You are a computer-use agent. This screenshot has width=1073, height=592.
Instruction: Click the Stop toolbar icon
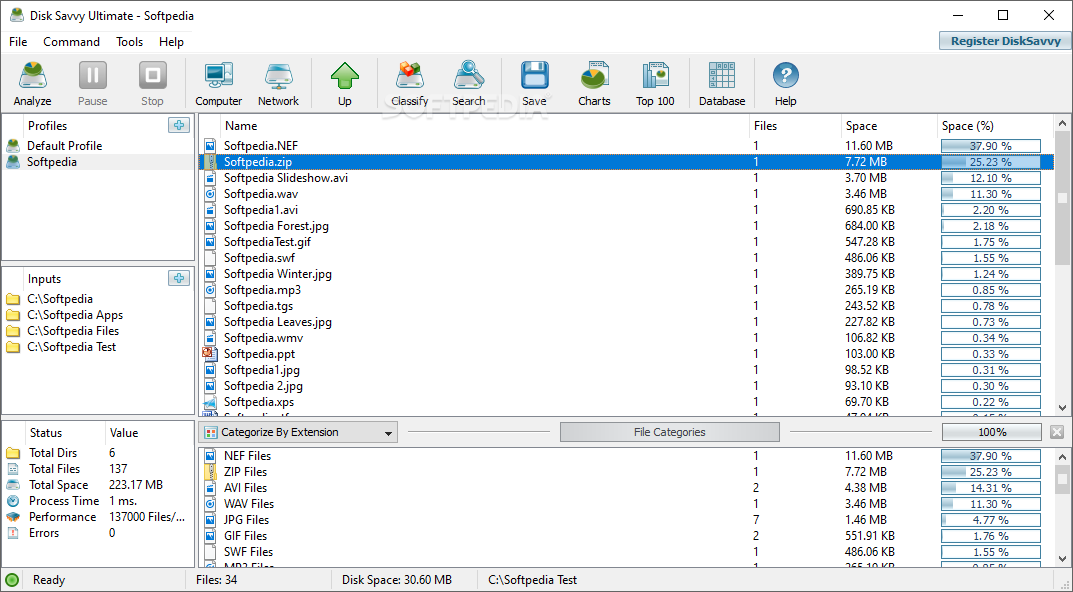coord(152,75)
